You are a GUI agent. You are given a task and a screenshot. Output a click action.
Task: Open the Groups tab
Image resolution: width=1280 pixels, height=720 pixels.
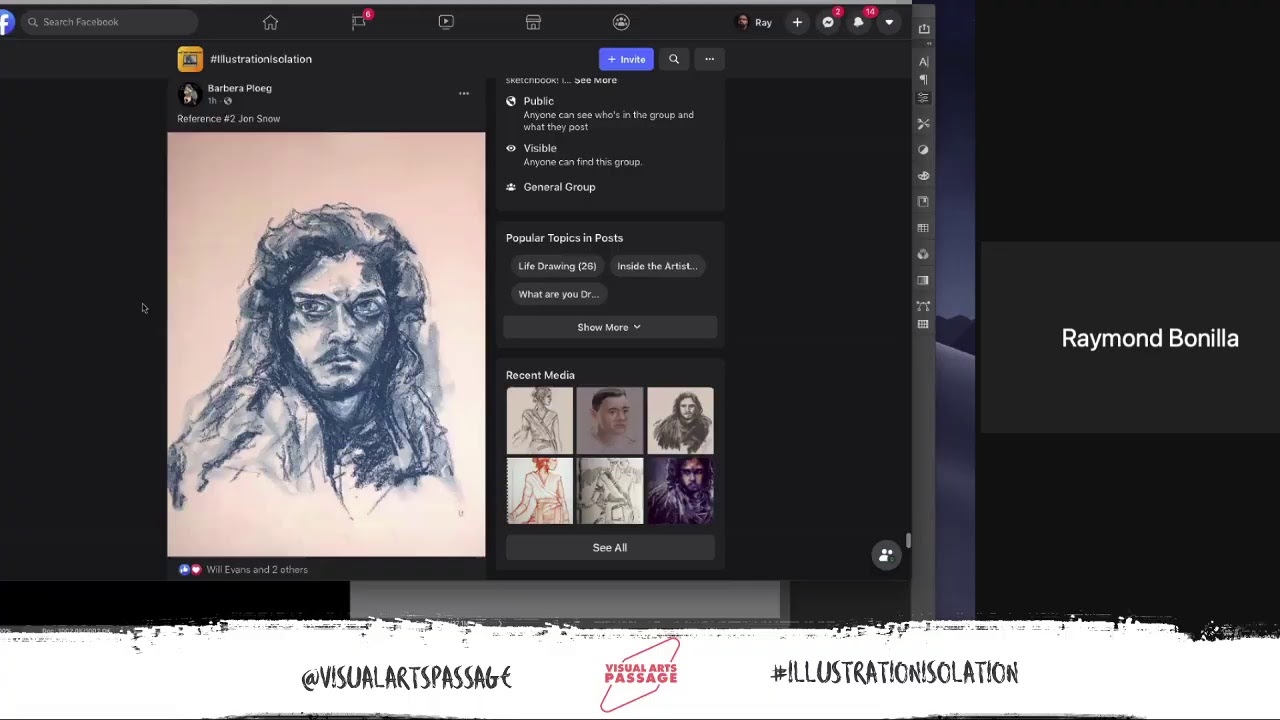click(621, 22)
